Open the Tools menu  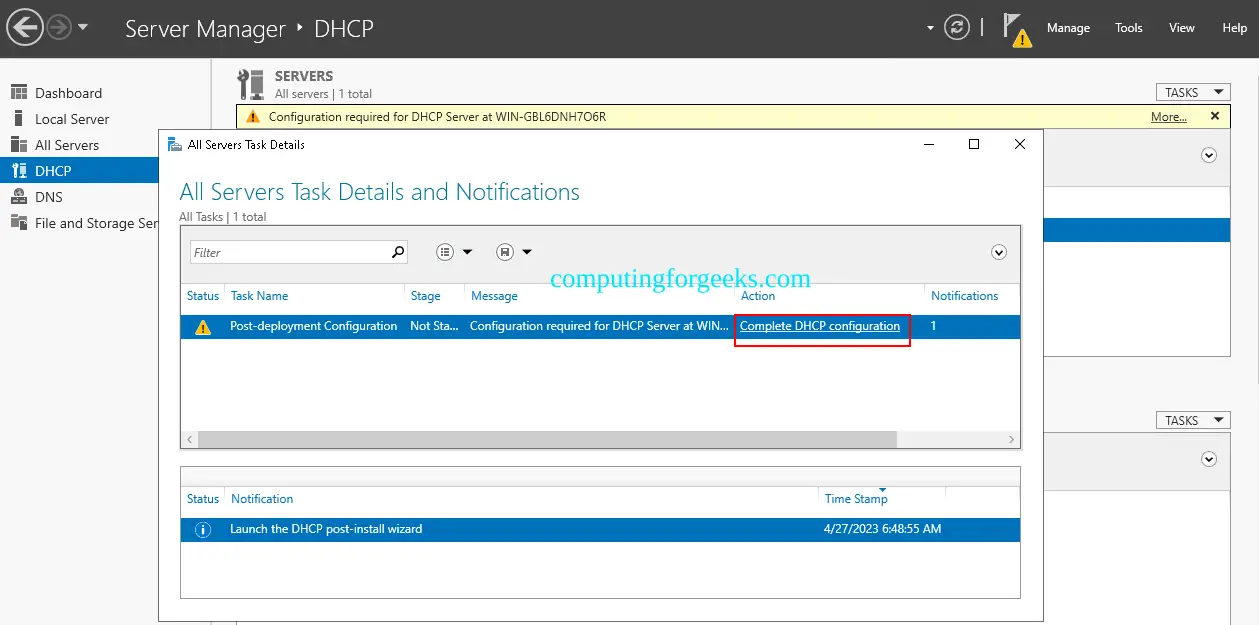tap(1128, 28)
